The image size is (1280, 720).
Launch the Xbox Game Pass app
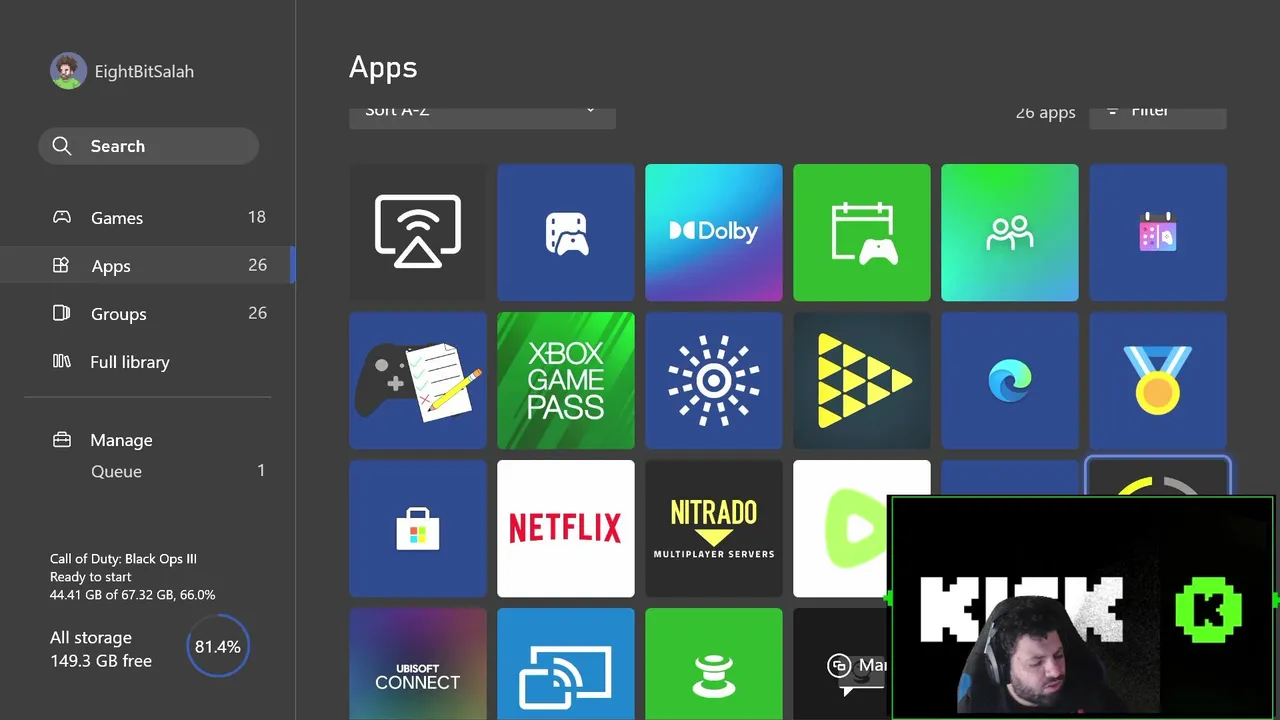[566, 380]
